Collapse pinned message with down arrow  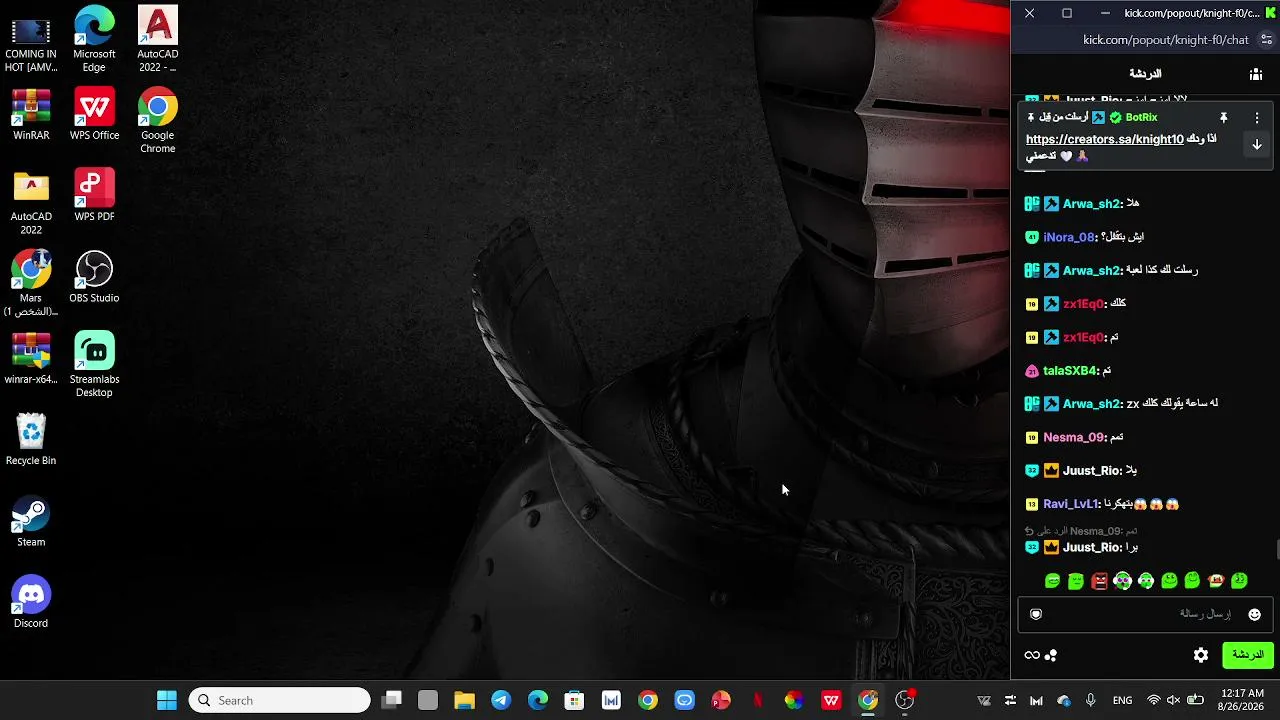pyautogui.click(x=1257, y=144)
